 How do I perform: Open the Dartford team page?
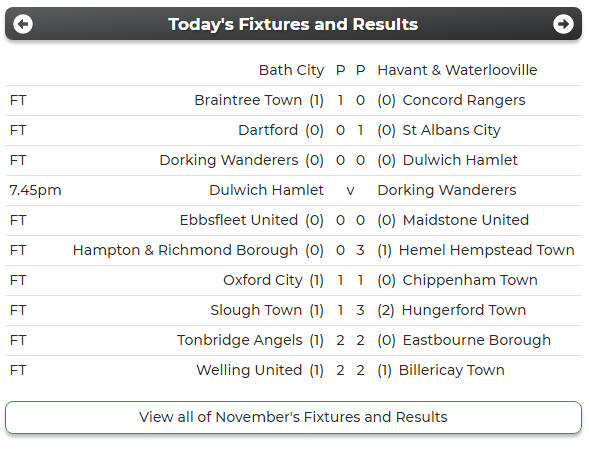[x=268, y=130]
